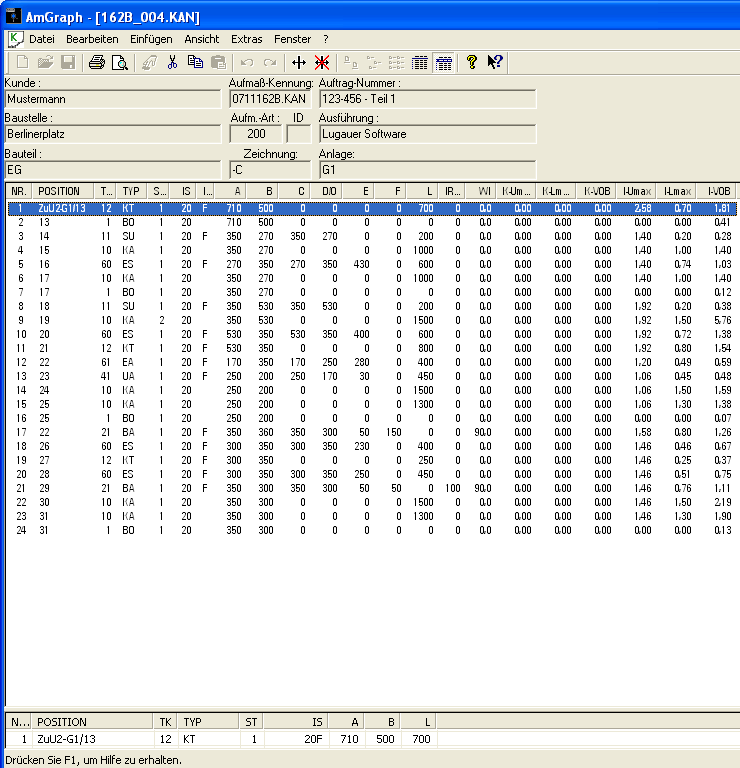This screenshot has width=740, height=768.
Task: Select row 24, the last table row
Action: coord(372,530)
